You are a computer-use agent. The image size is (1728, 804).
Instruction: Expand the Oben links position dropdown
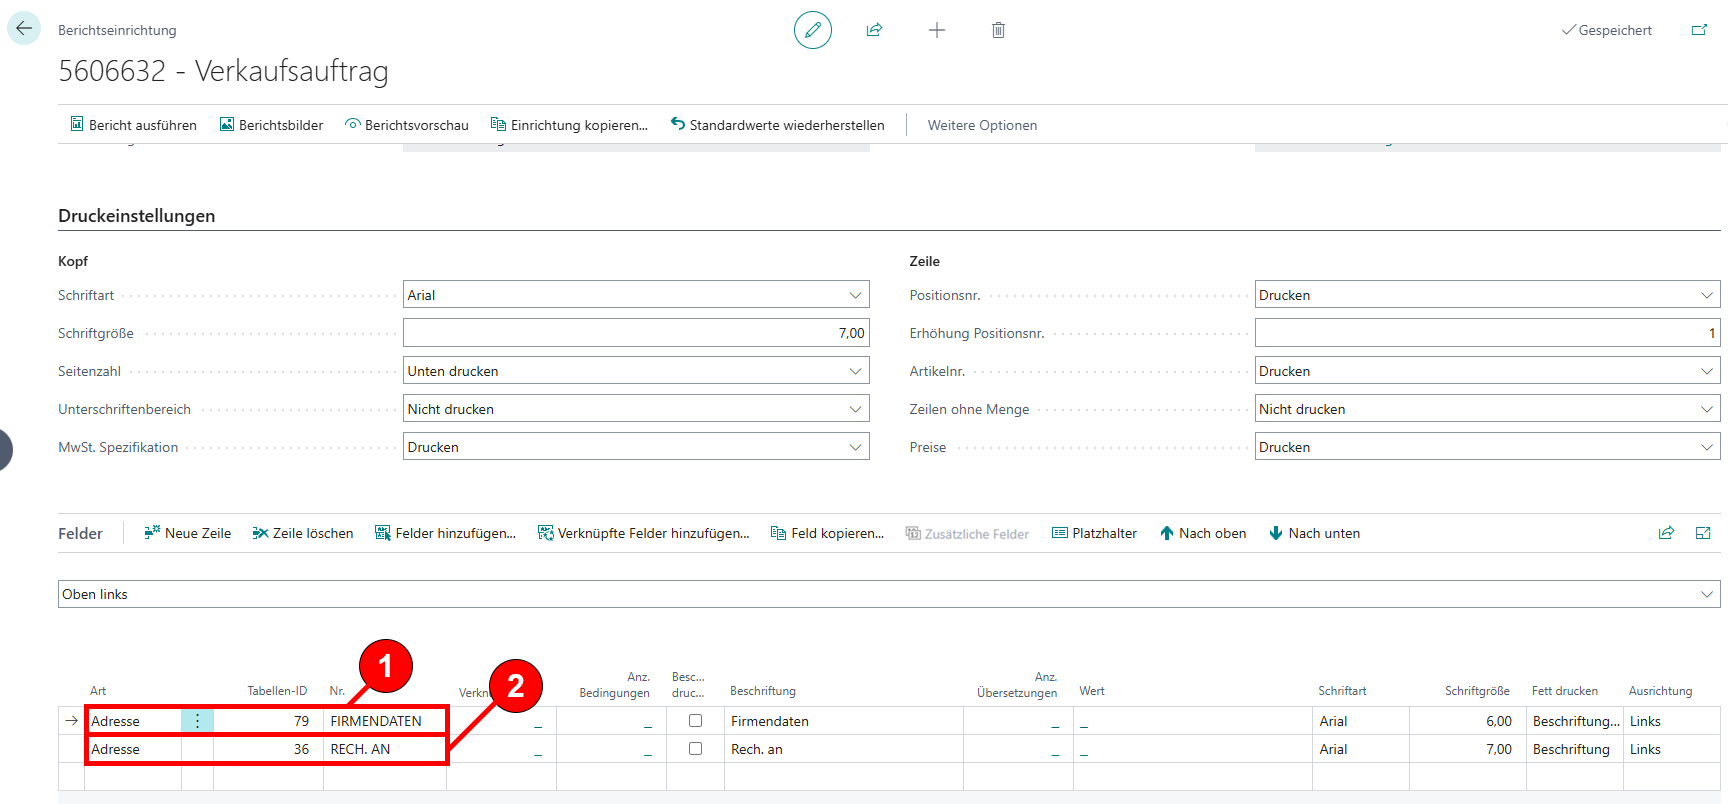[888, 594]
